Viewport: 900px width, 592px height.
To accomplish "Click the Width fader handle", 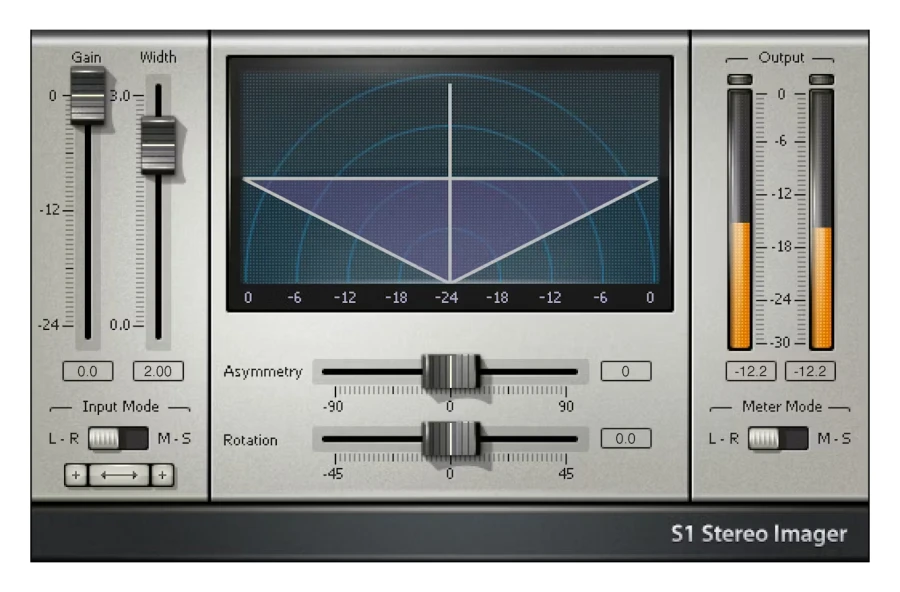I will (158, 145).
